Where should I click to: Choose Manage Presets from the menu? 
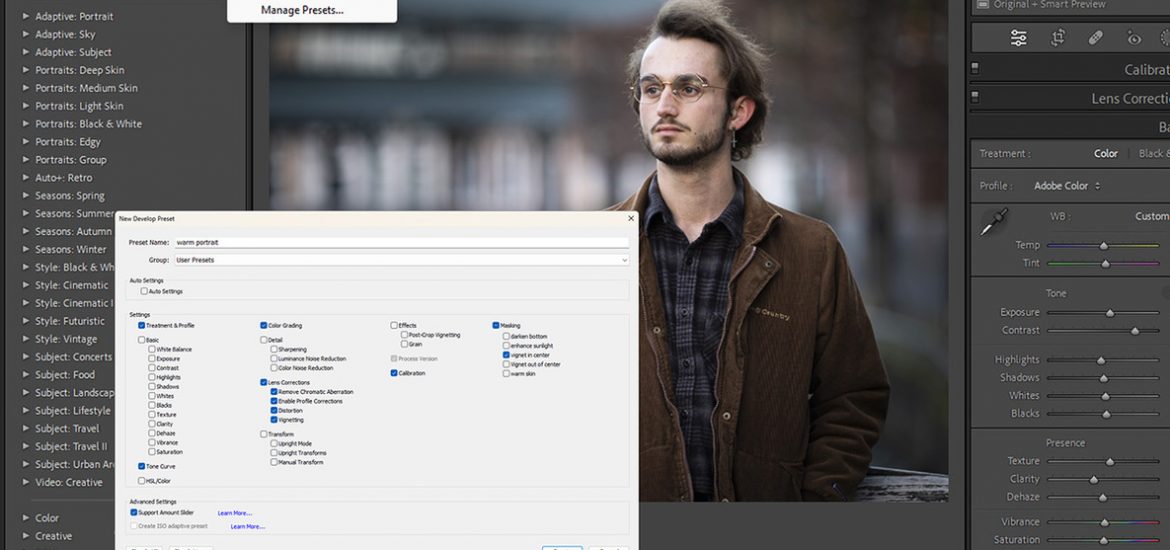[301, 10]
